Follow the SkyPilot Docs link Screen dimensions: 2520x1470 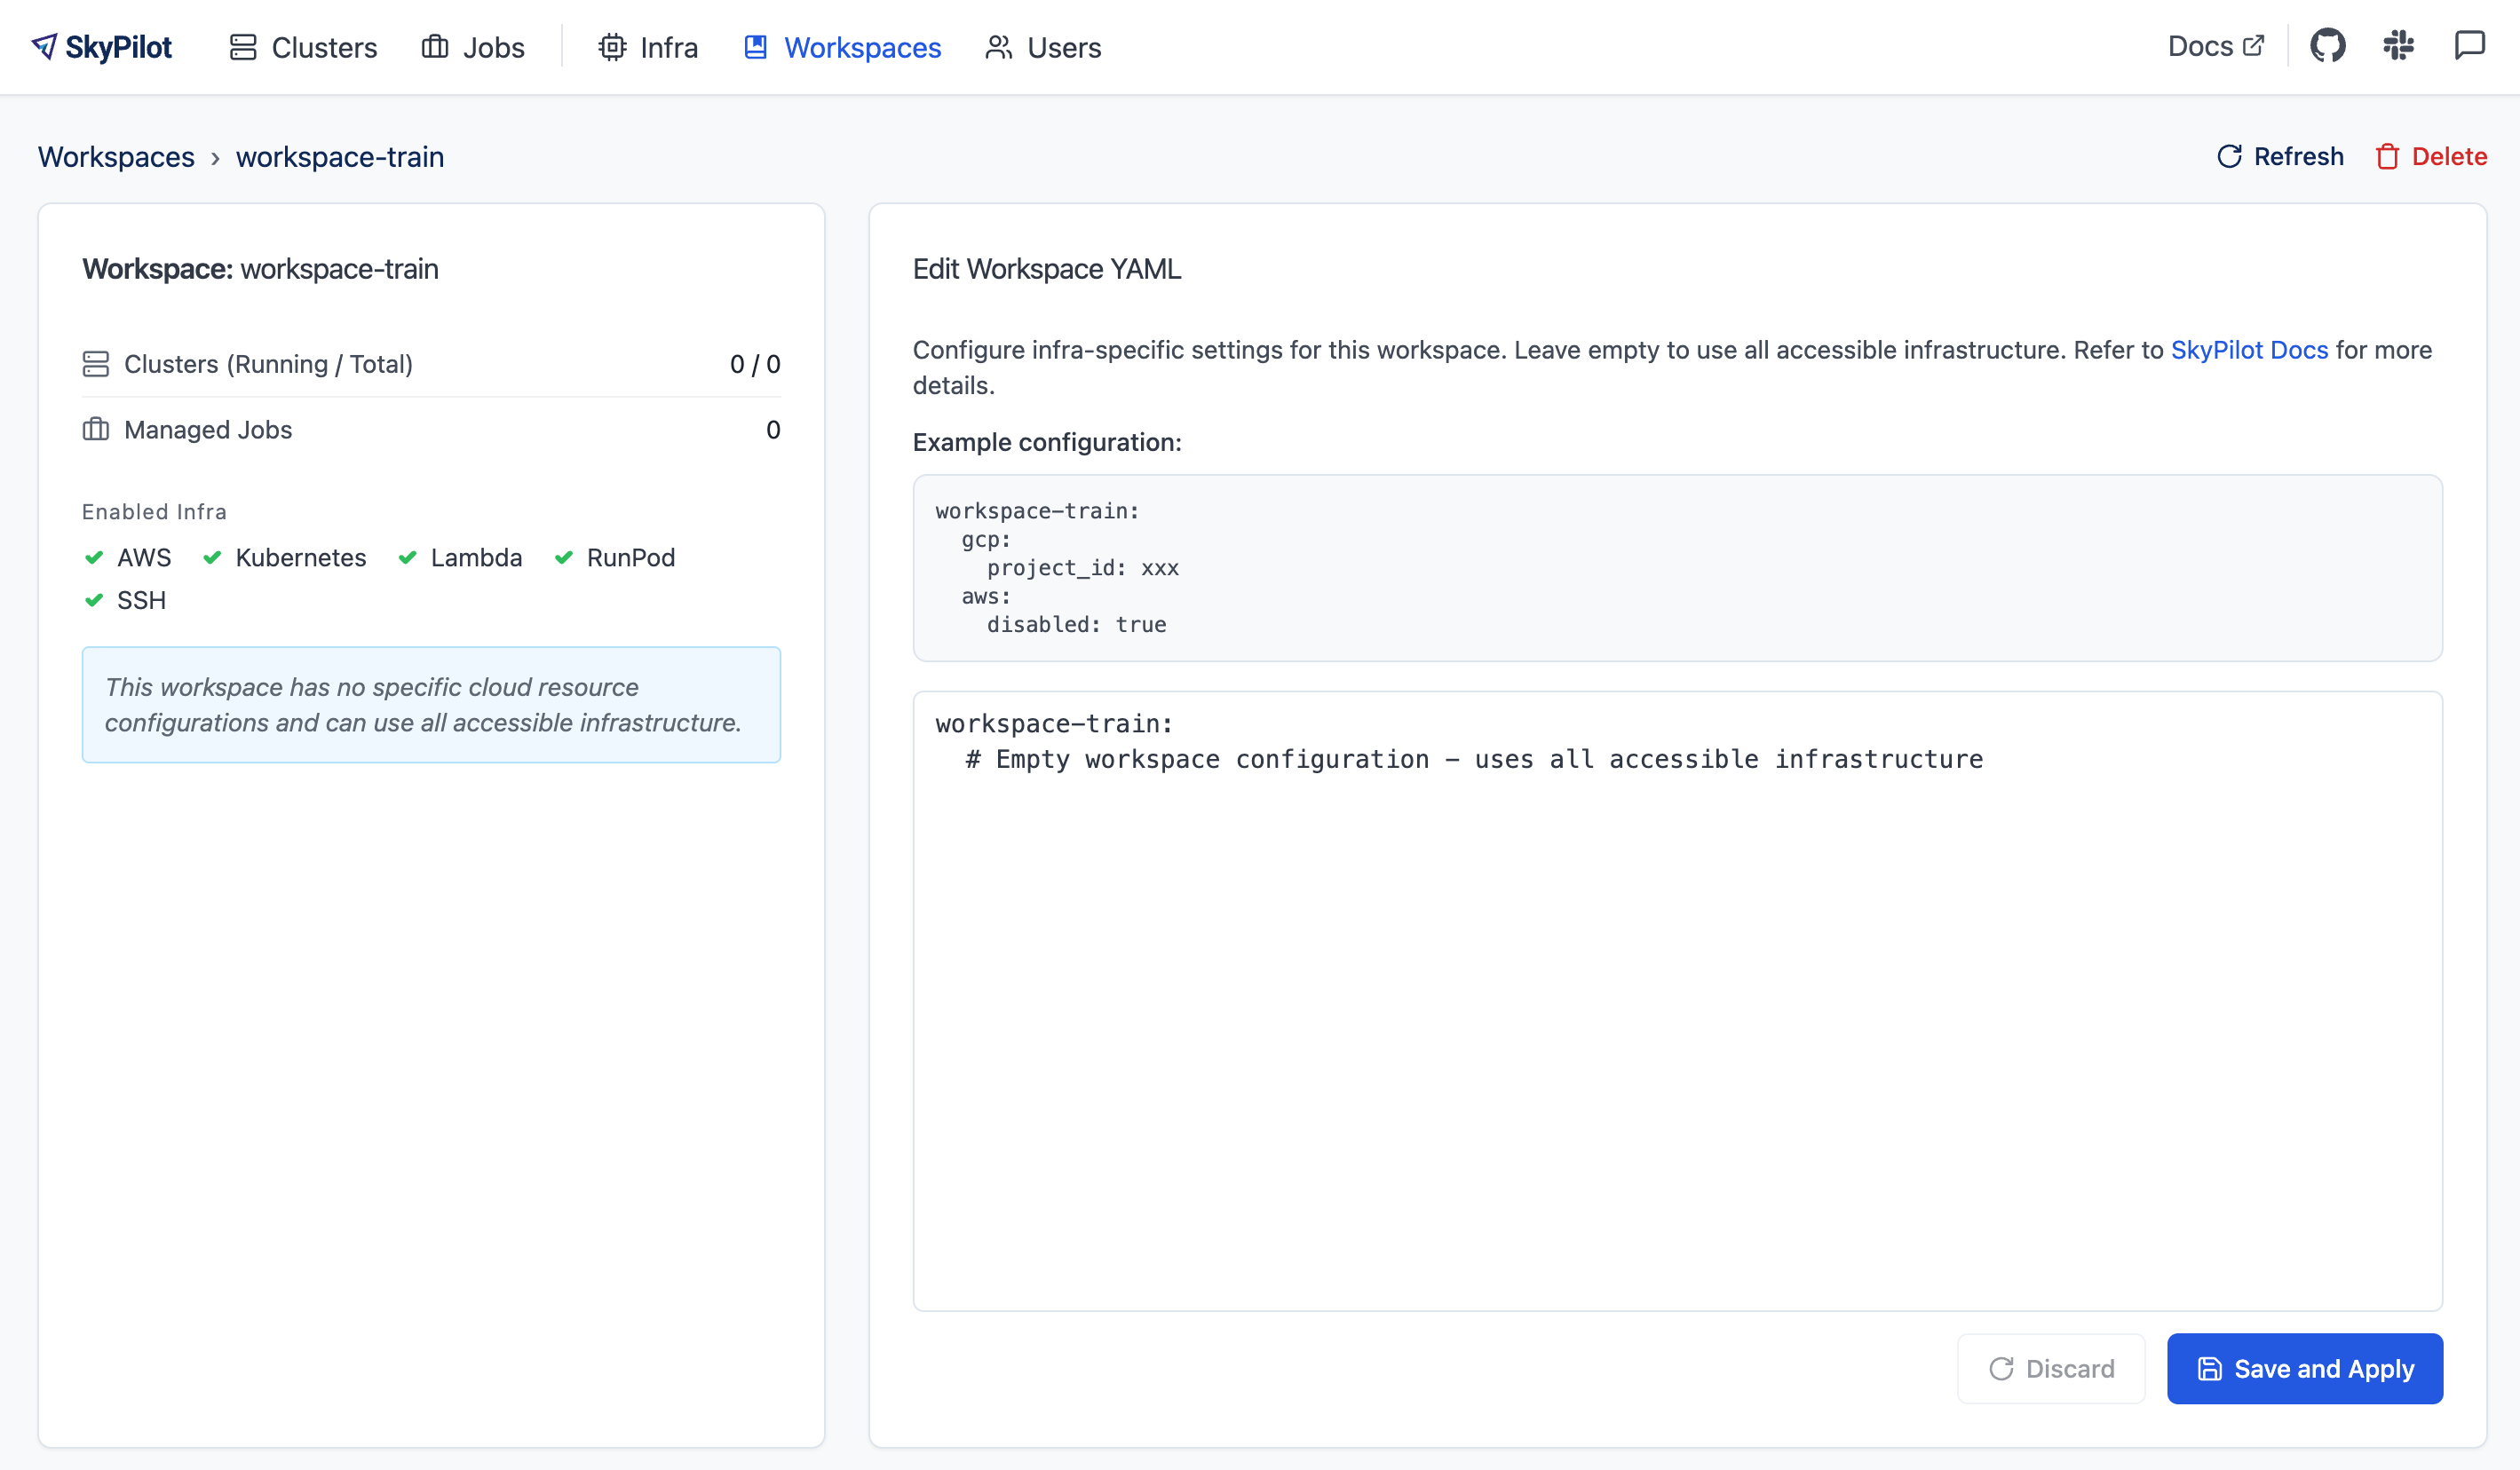(x=2249, y=350)
